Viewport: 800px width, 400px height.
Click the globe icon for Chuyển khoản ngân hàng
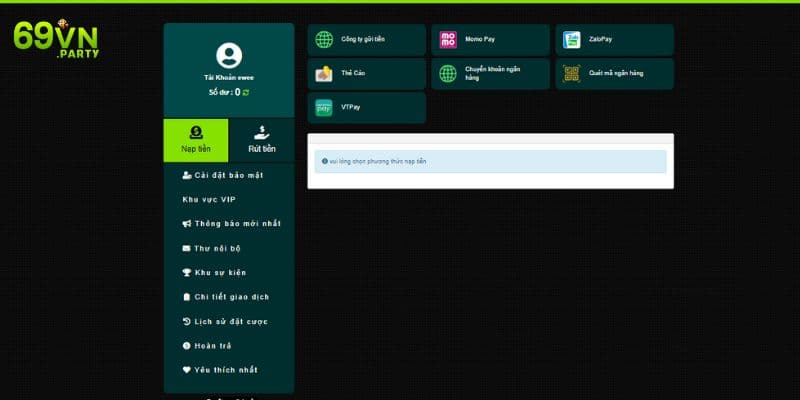click(447, 73)
